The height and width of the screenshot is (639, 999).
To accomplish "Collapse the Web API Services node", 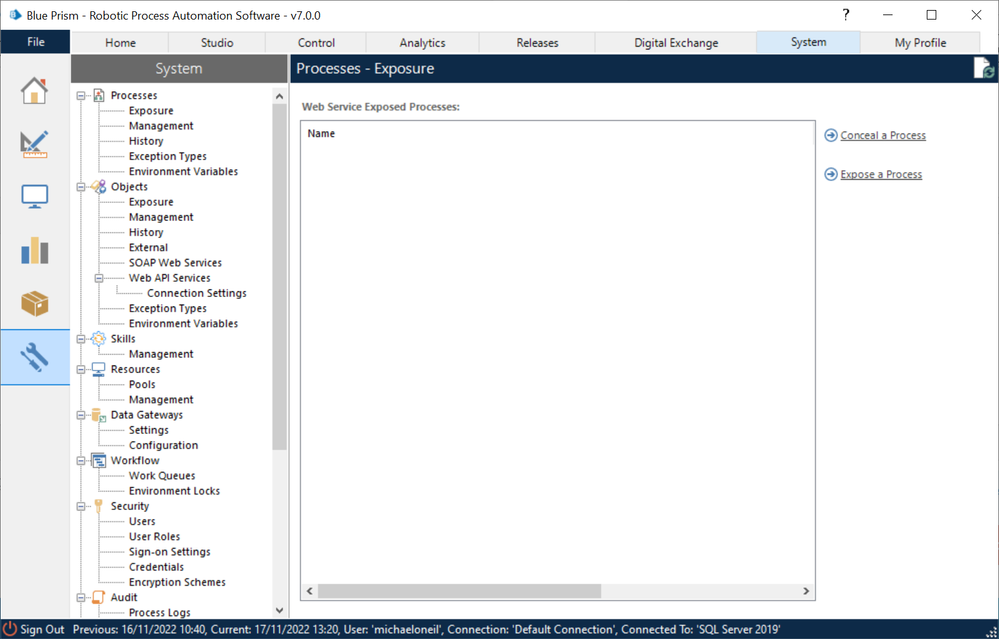I will click(99, 278).
